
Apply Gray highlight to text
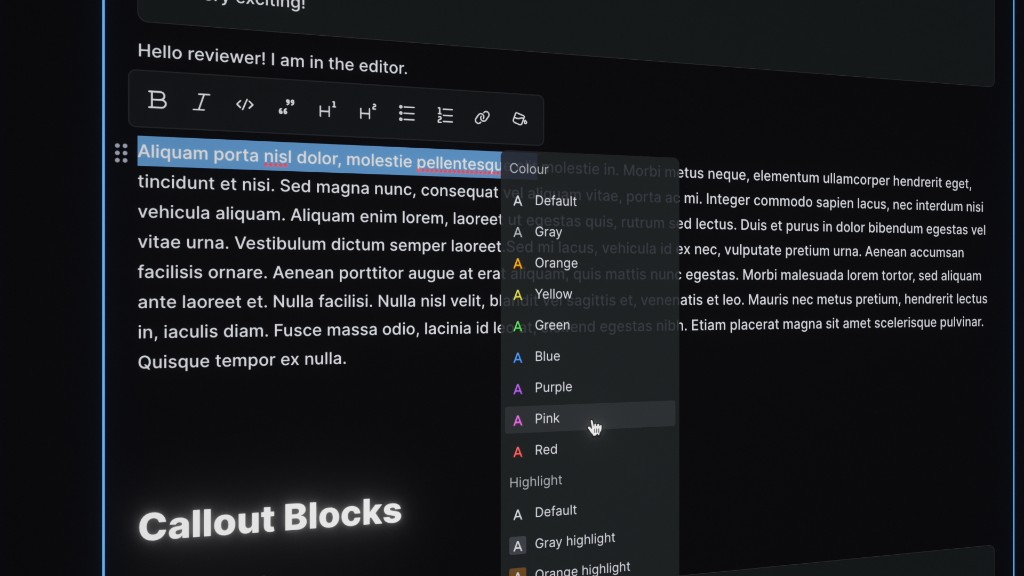coord(590,541)
